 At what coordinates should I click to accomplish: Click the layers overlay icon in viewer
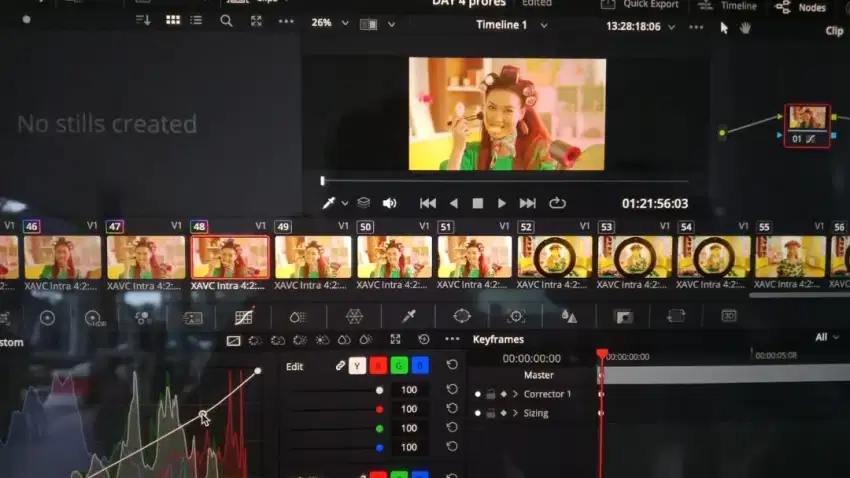363,203
